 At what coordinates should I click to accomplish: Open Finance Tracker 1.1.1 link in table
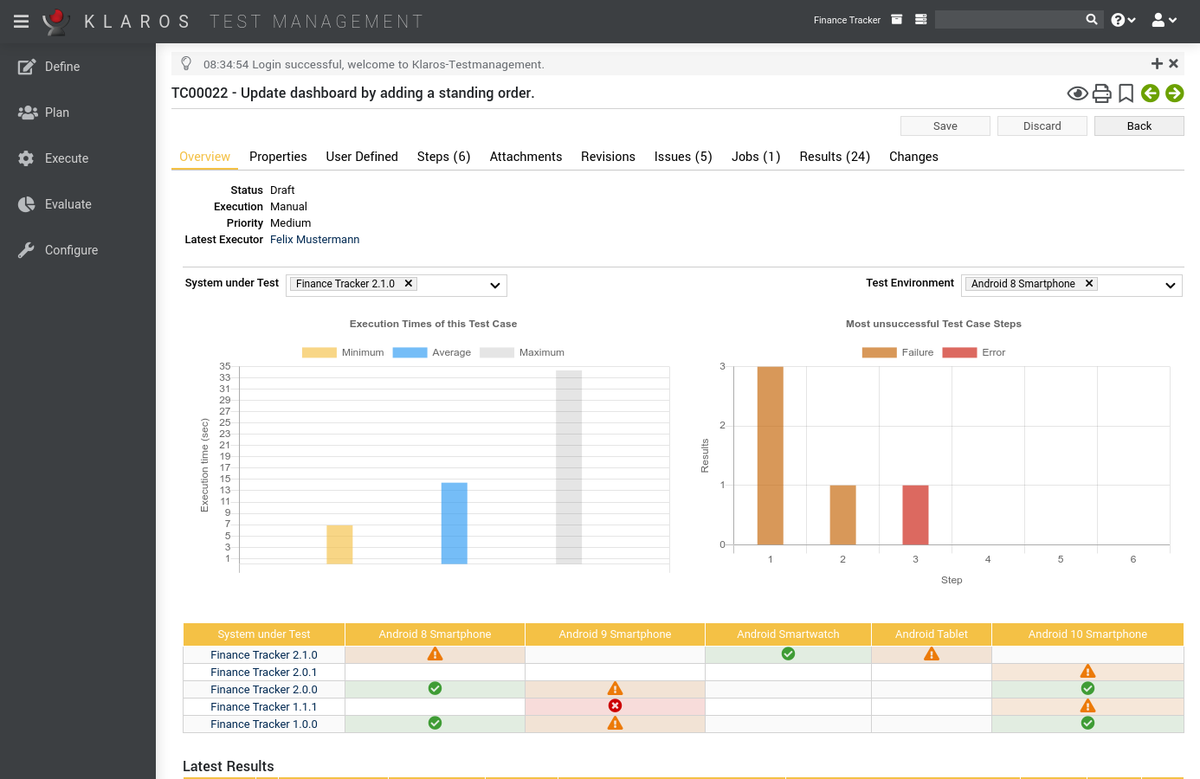pos(264,706)
